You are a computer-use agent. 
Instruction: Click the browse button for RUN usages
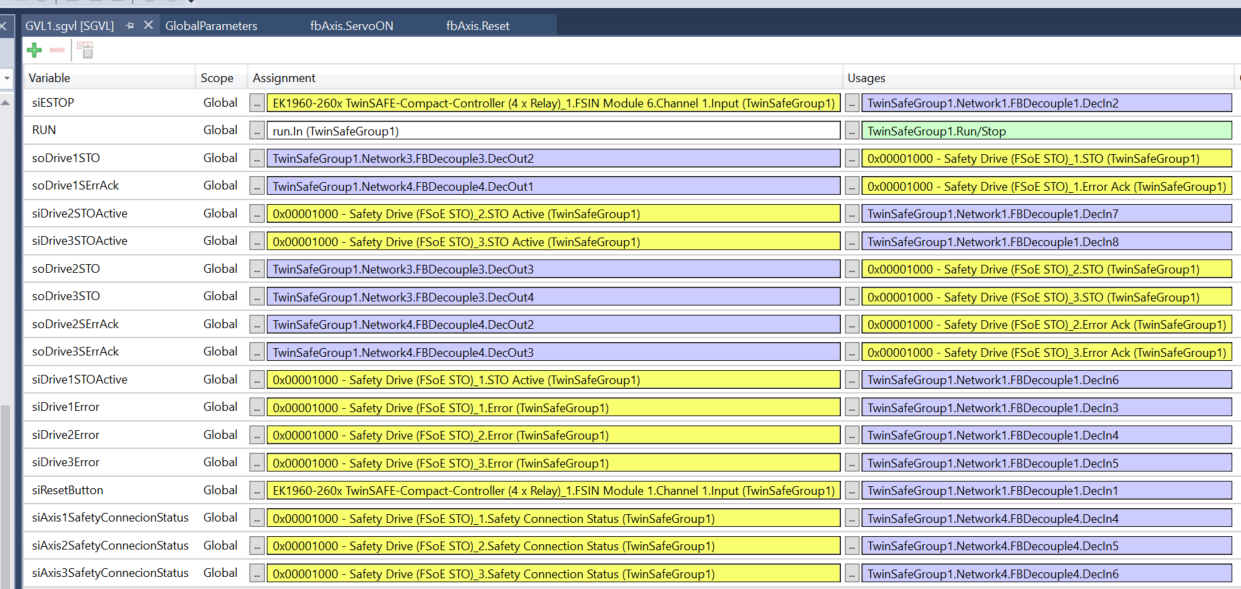[x=852, y=130]
